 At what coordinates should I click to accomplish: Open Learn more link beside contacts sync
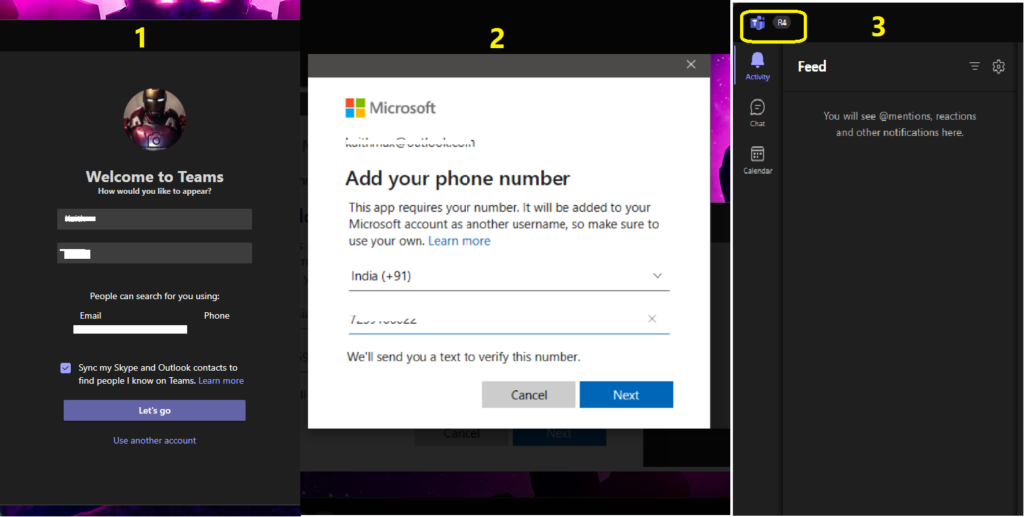[x=221, y=381]
